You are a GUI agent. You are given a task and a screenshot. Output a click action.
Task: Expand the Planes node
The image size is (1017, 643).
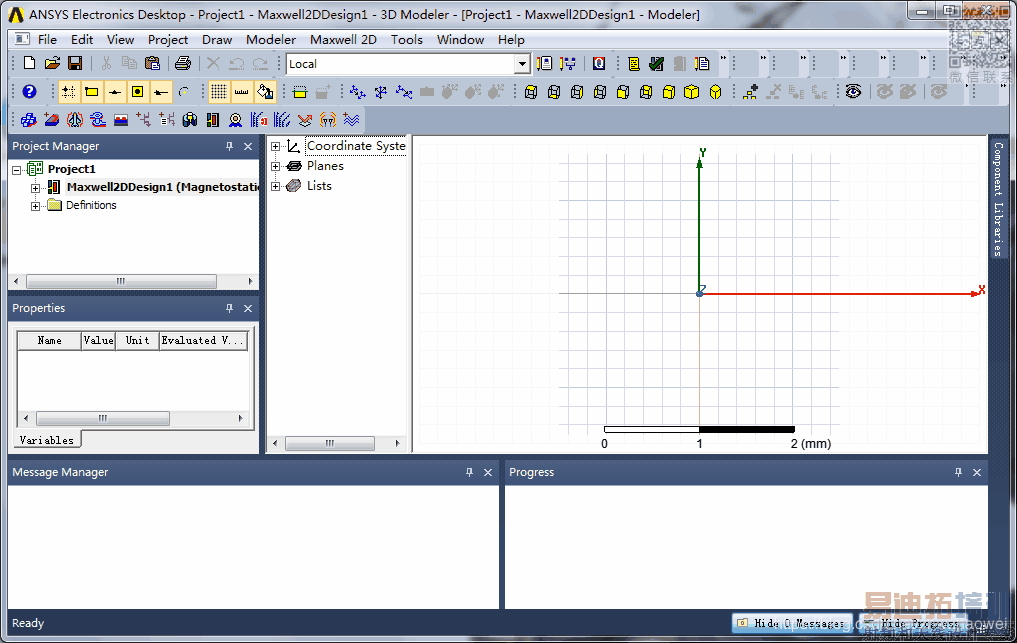click(276, 166)
